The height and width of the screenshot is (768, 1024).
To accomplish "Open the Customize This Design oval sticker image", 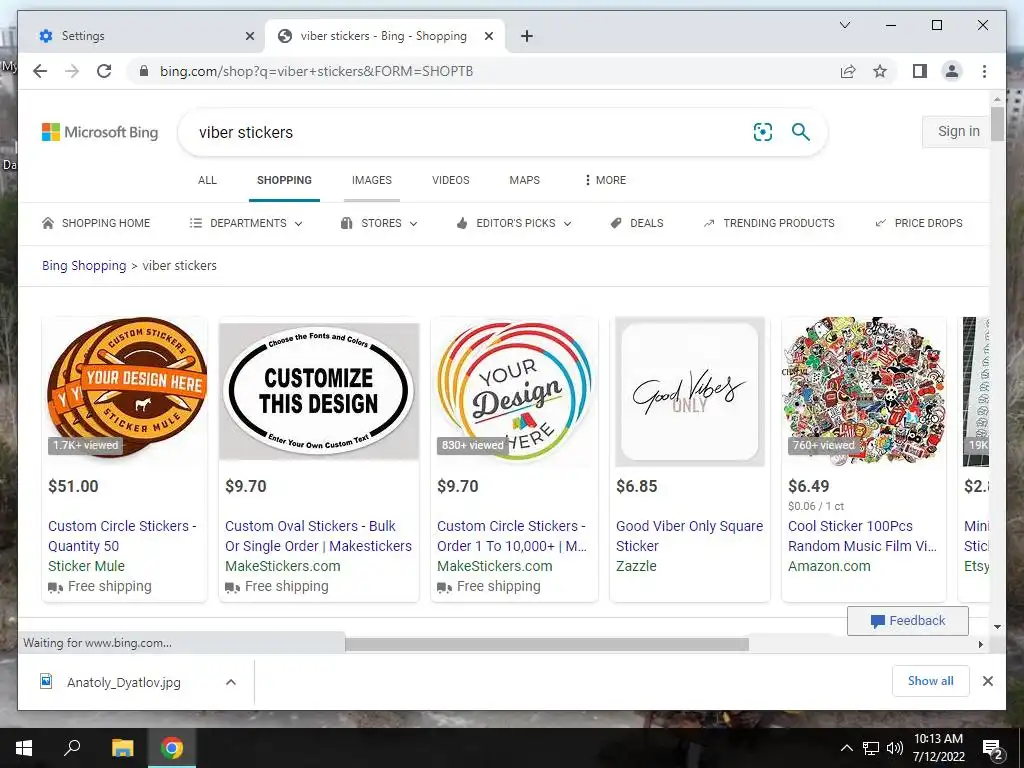I will point(319,391).
